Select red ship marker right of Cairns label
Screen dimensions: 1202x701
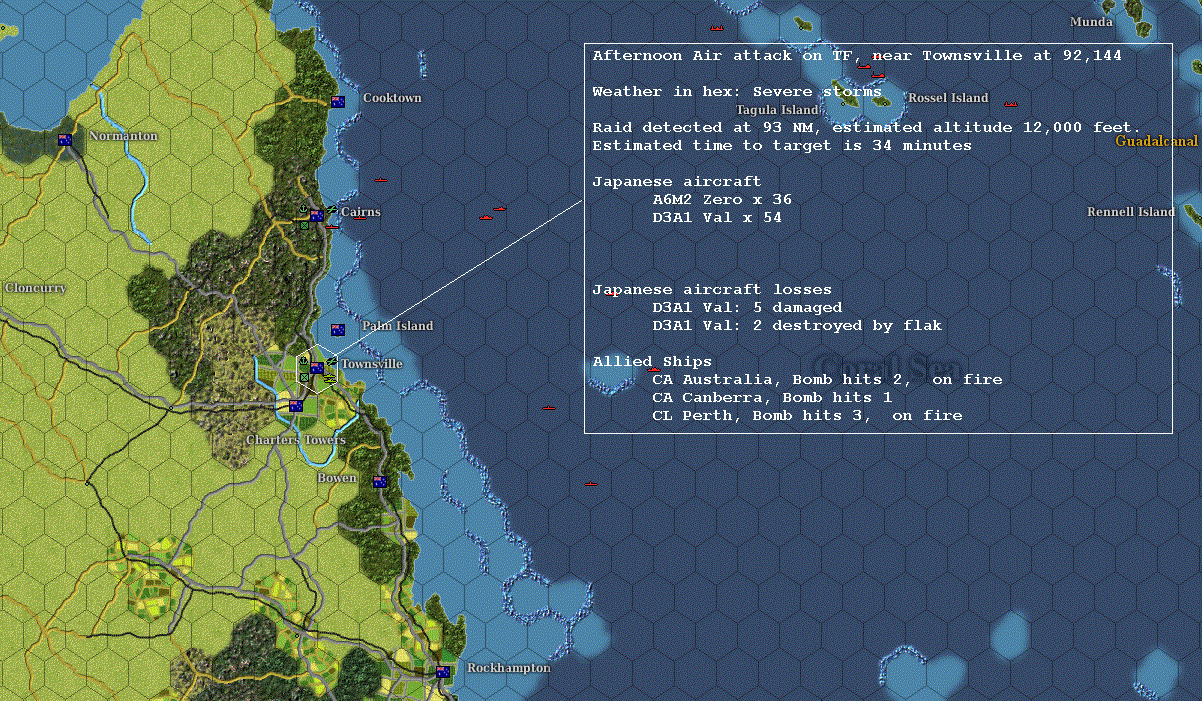click(360, 218)
